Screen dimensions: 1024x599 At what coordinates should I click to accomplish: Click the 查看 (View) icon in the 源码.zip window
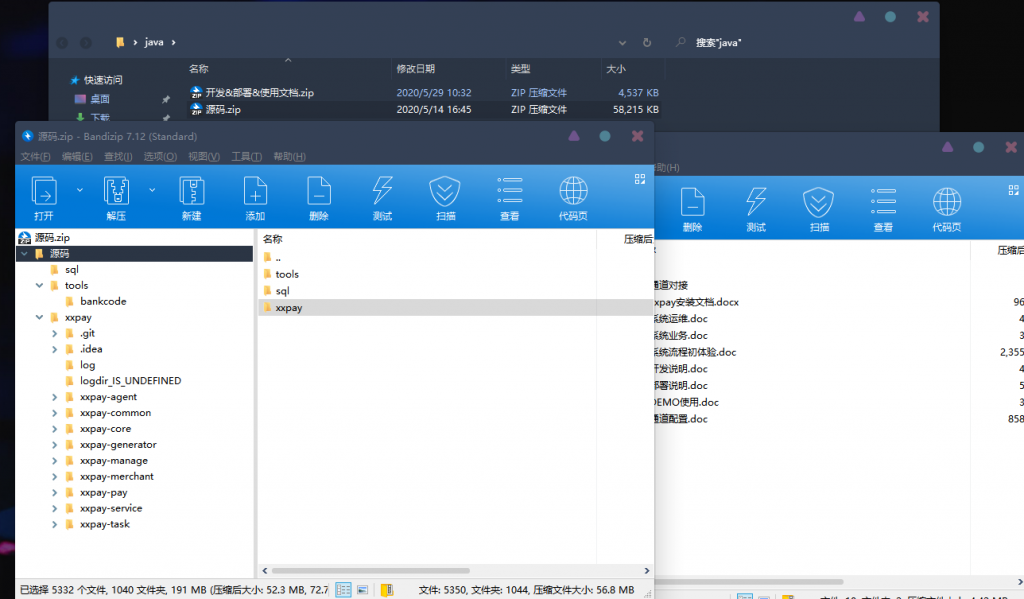click(x=509, y=192)
